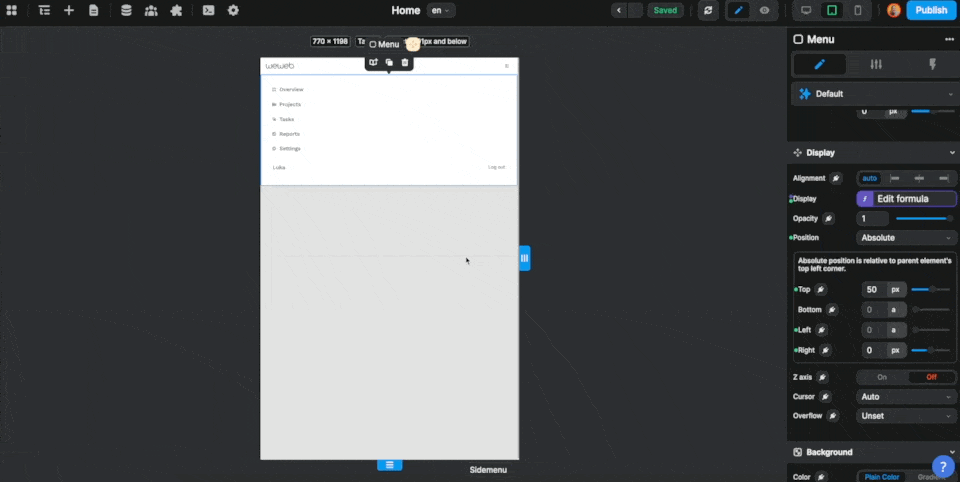Bind the Left property plug icon
This screenshot has width=960, height=482.
coord(822,330)
